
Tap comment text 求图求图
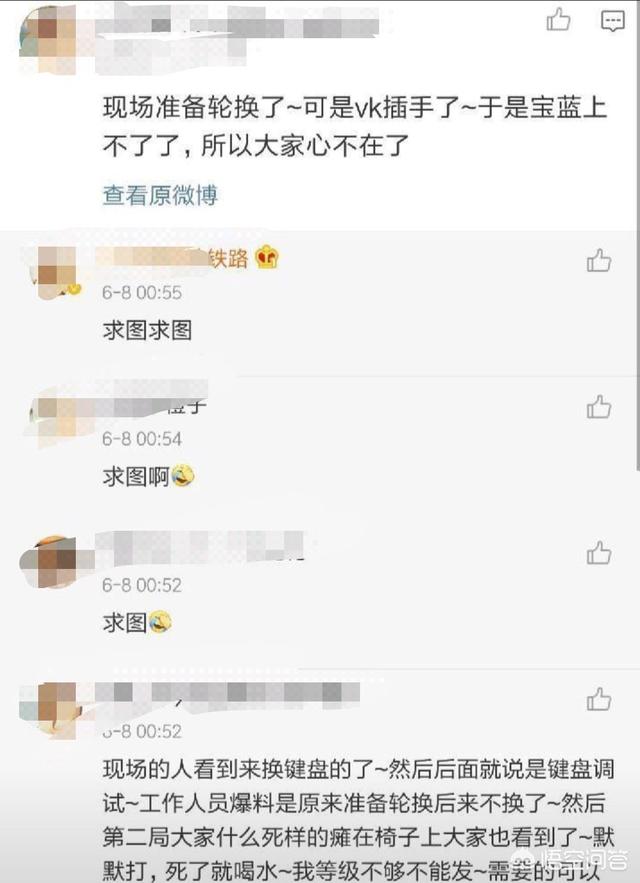click(148, 331)
